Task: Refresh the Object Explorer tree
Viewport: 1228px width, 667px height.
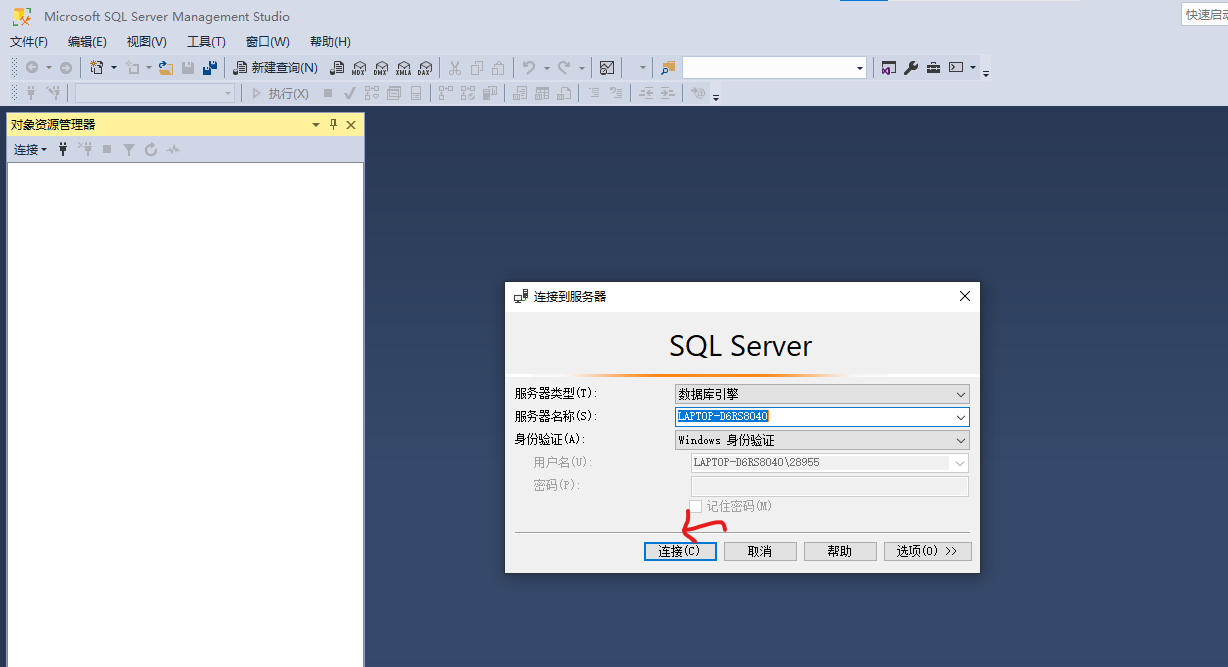Action: (x=150, y=149)
